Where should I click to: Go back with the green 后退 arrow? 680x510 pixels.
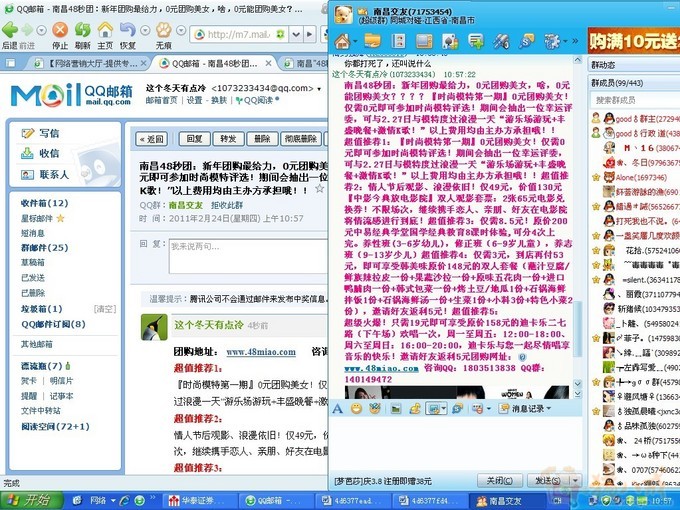[10, 30]
